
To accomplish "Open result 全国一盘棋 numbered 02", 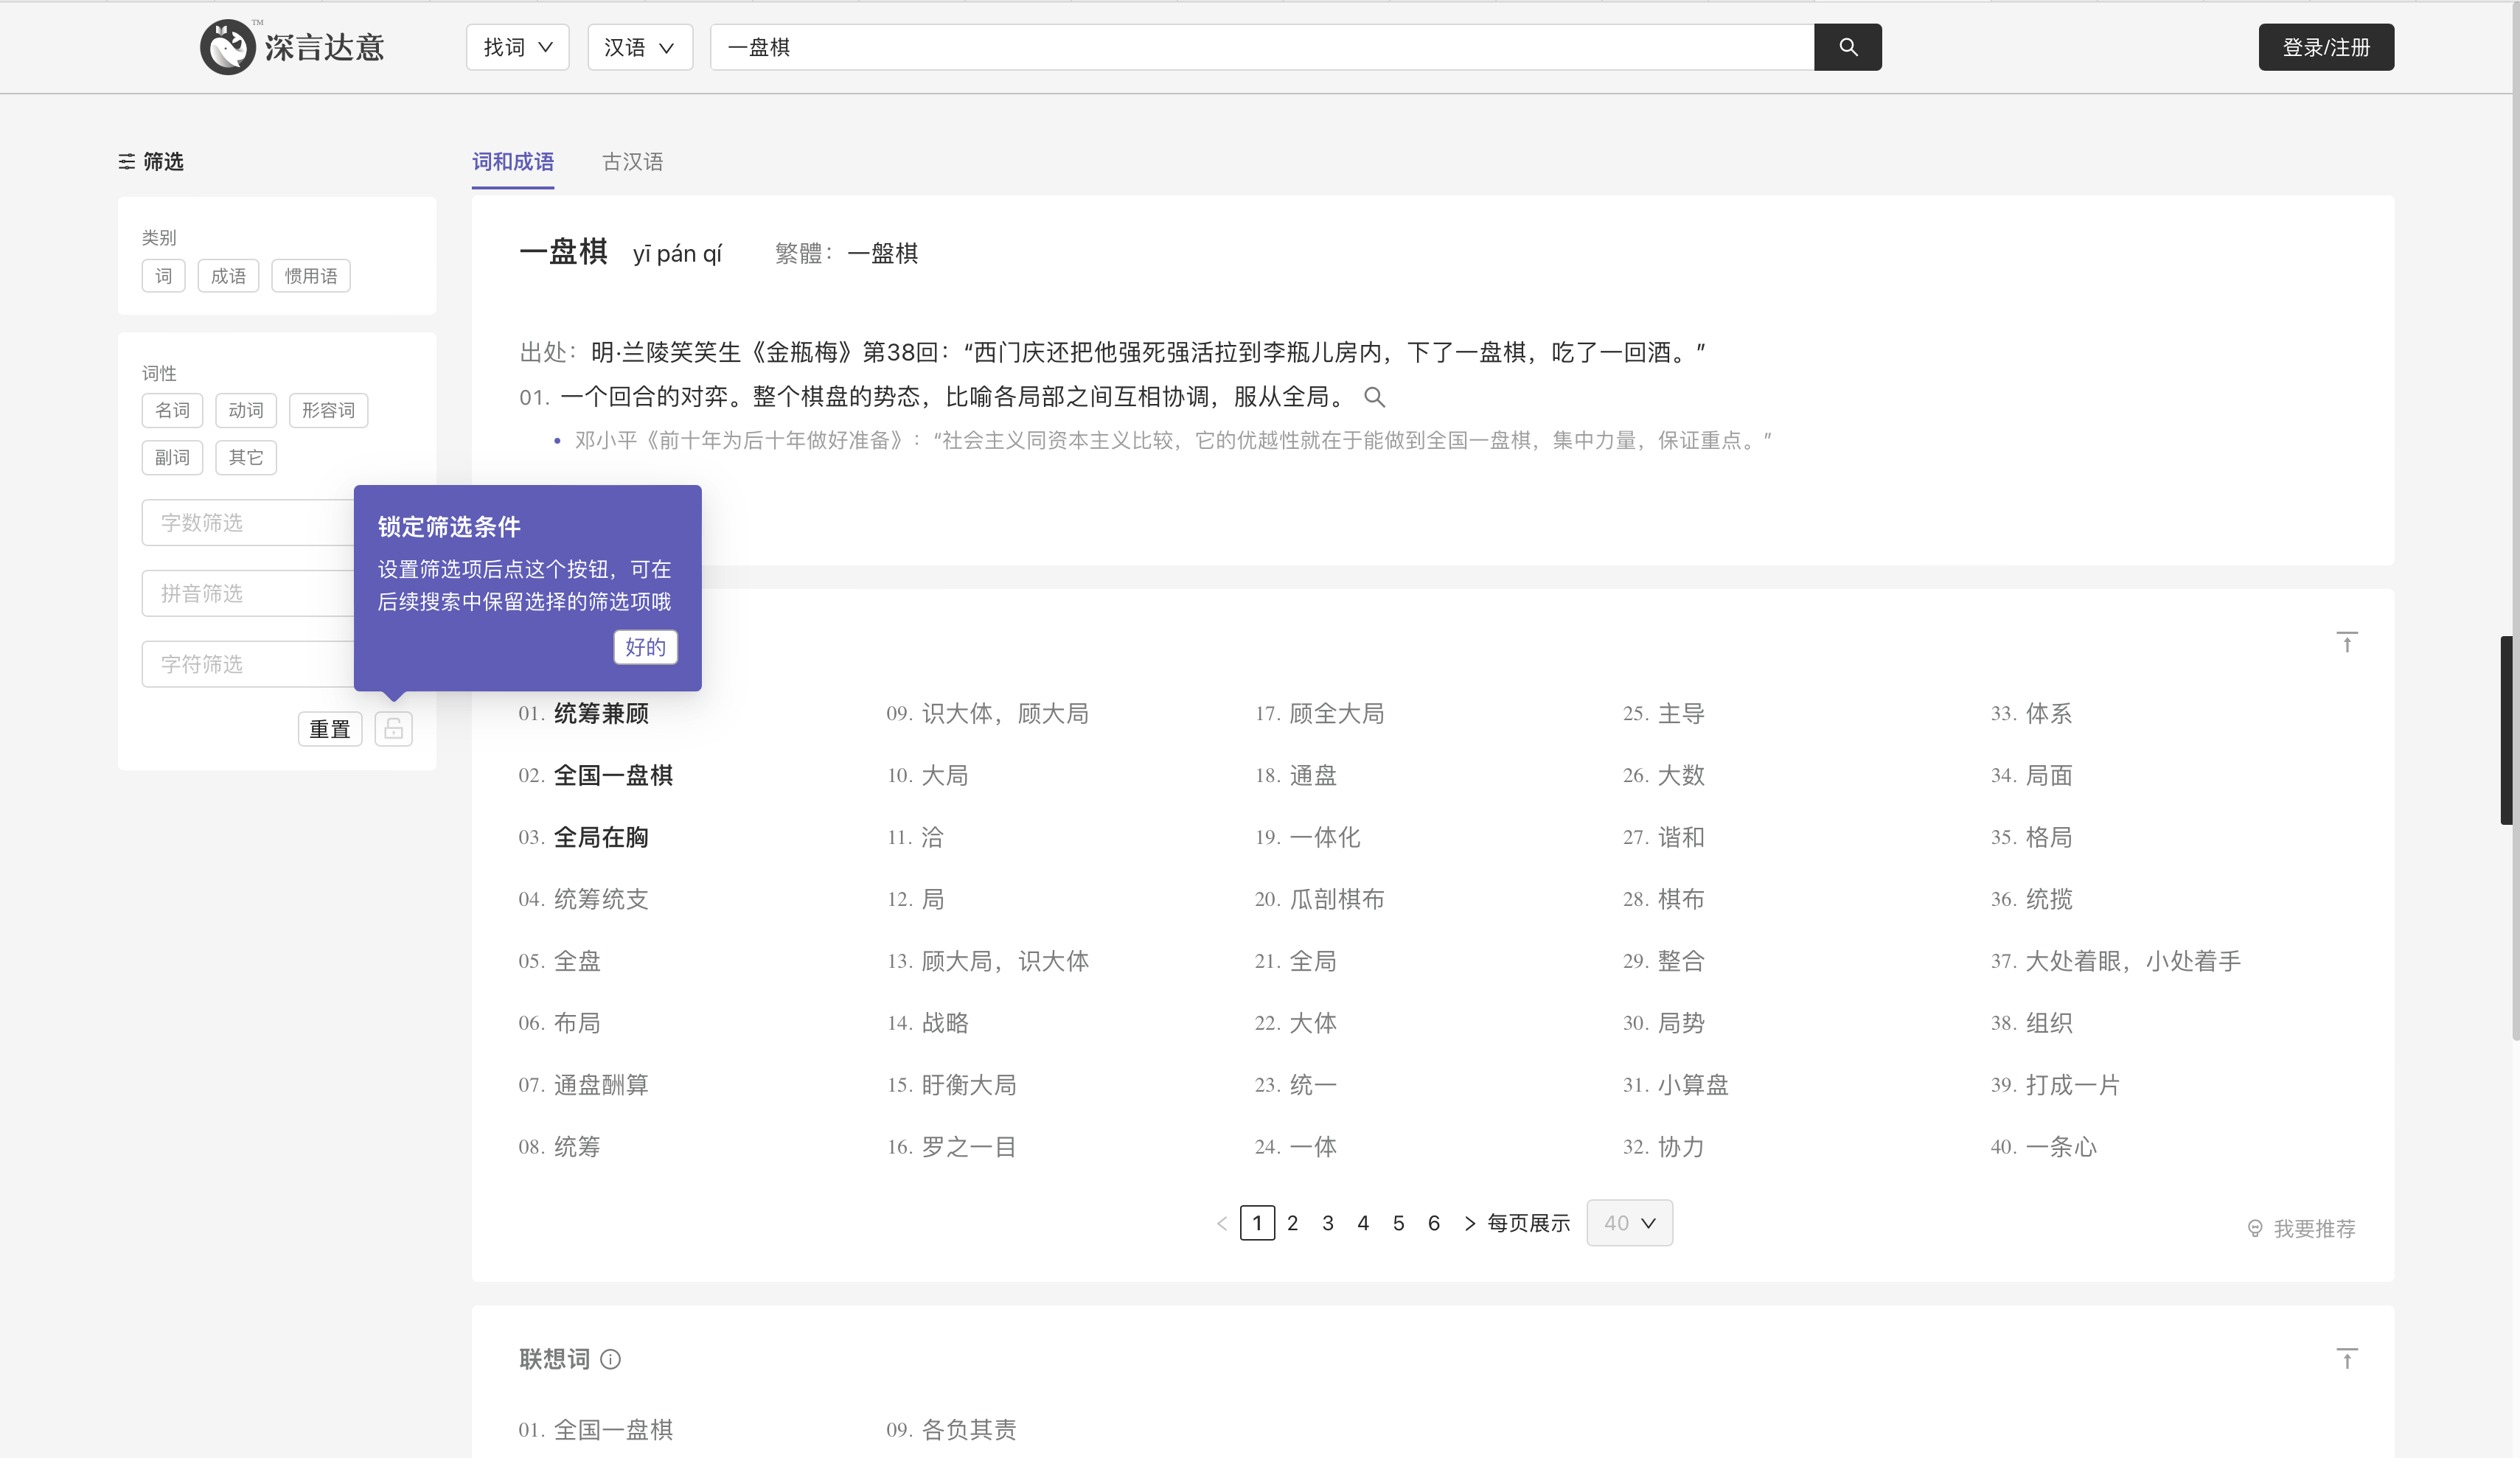I will coord(613,776).
